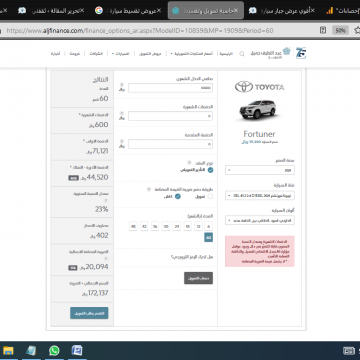Click the search magnifier icon in site header
The width and height of the screenshot is (360, 360).
coord(242,54)
